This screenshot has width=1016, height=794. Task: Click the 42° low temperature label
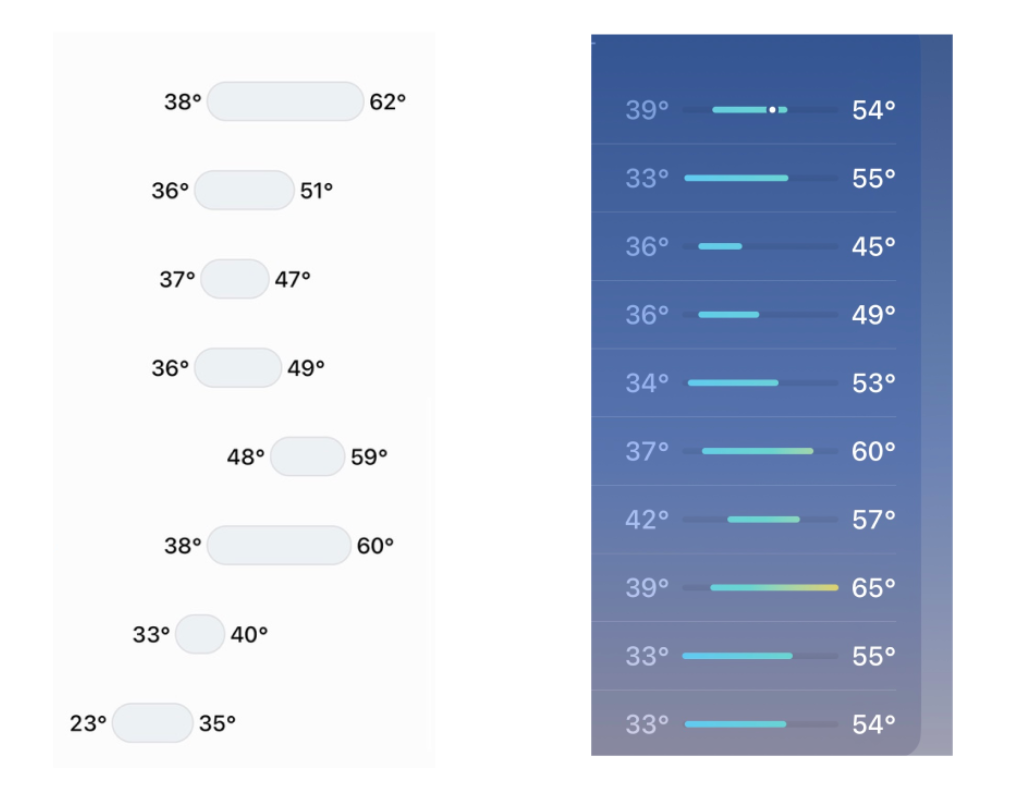[649, 519]
